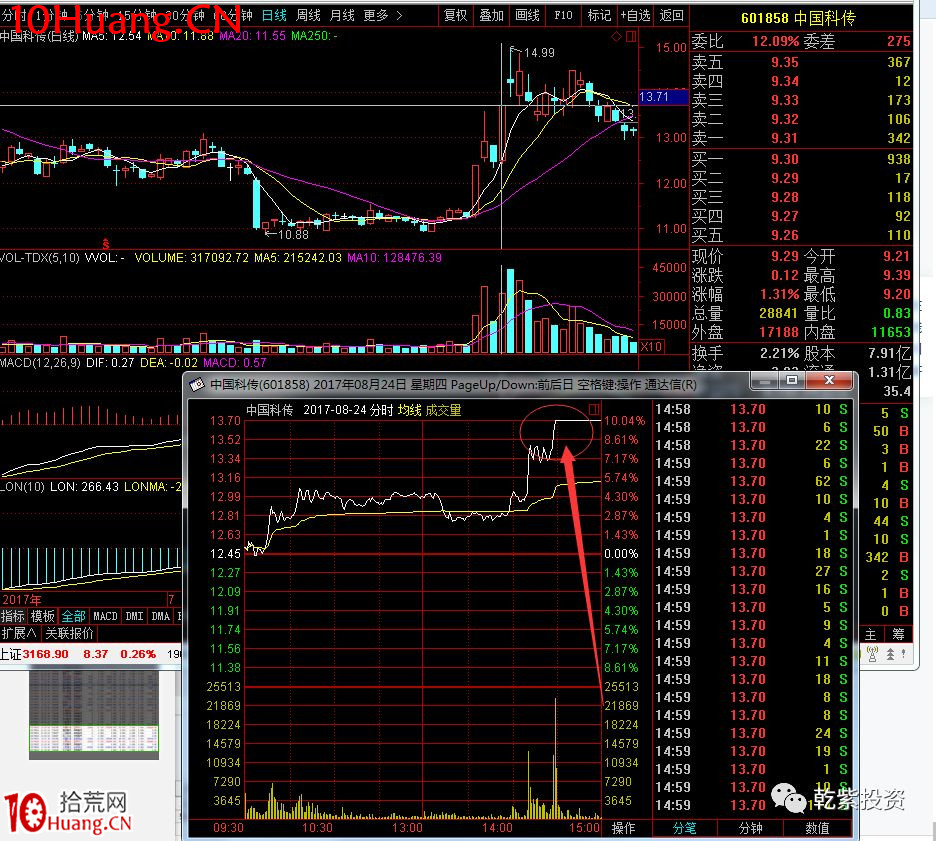
Task: Click the 10.88 low price label on the chart
Action: pyautogui.click(x=293, y=235)
